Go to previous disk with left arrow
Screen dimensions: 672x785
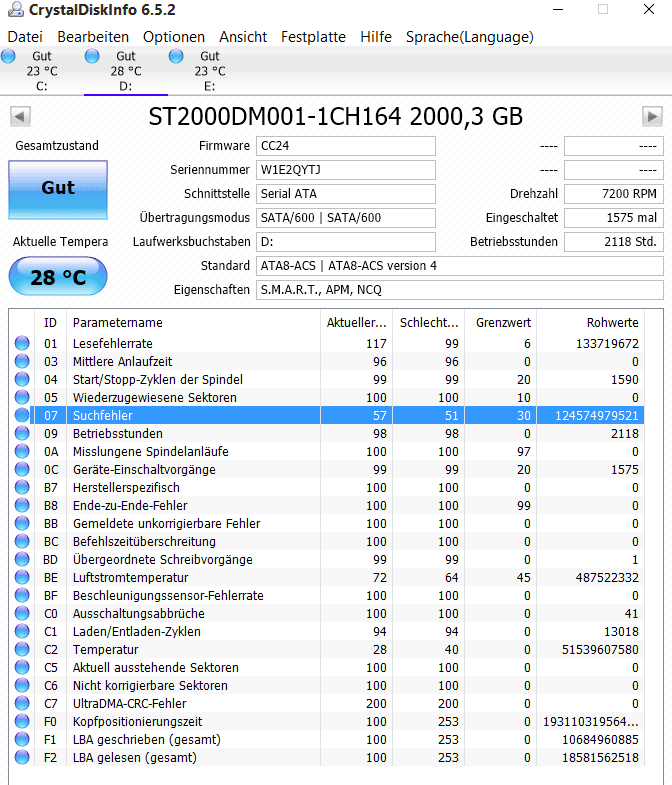pyautogui.click(x=20, y=117)
